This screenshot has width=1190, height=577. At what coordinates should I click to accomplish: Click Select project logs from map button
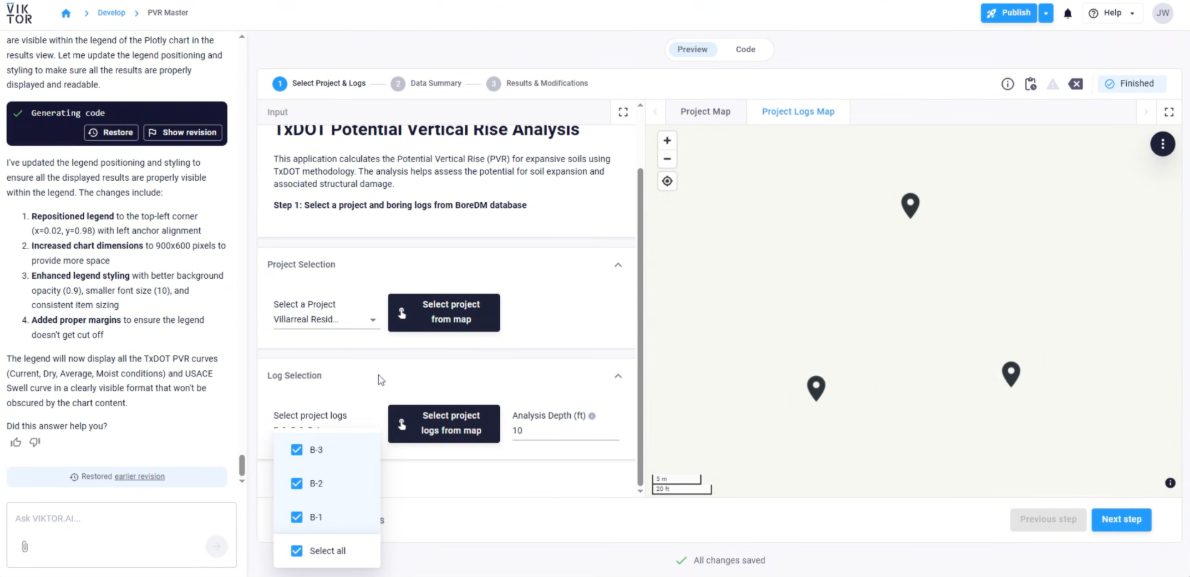(x=444, y=424)
